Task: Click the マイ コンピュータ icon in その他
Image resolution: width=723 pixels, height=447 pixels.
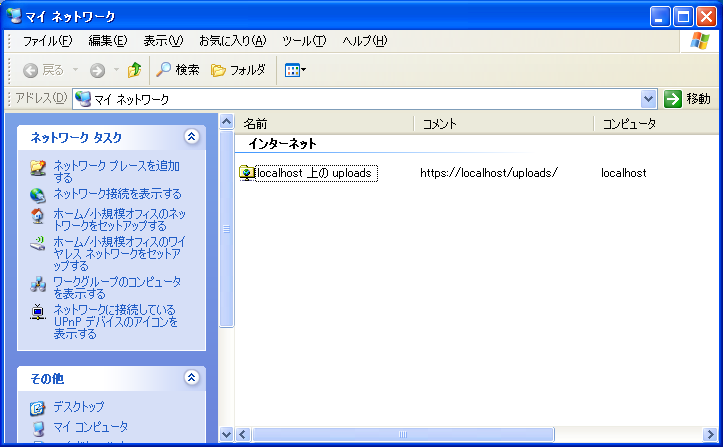Action: (x=38, y=429)
